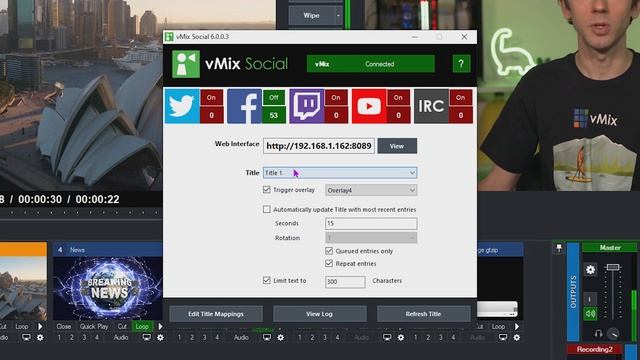Click the Characters limit field showing 300
Viewport: 640px width, 360px height.
(345, 282)
